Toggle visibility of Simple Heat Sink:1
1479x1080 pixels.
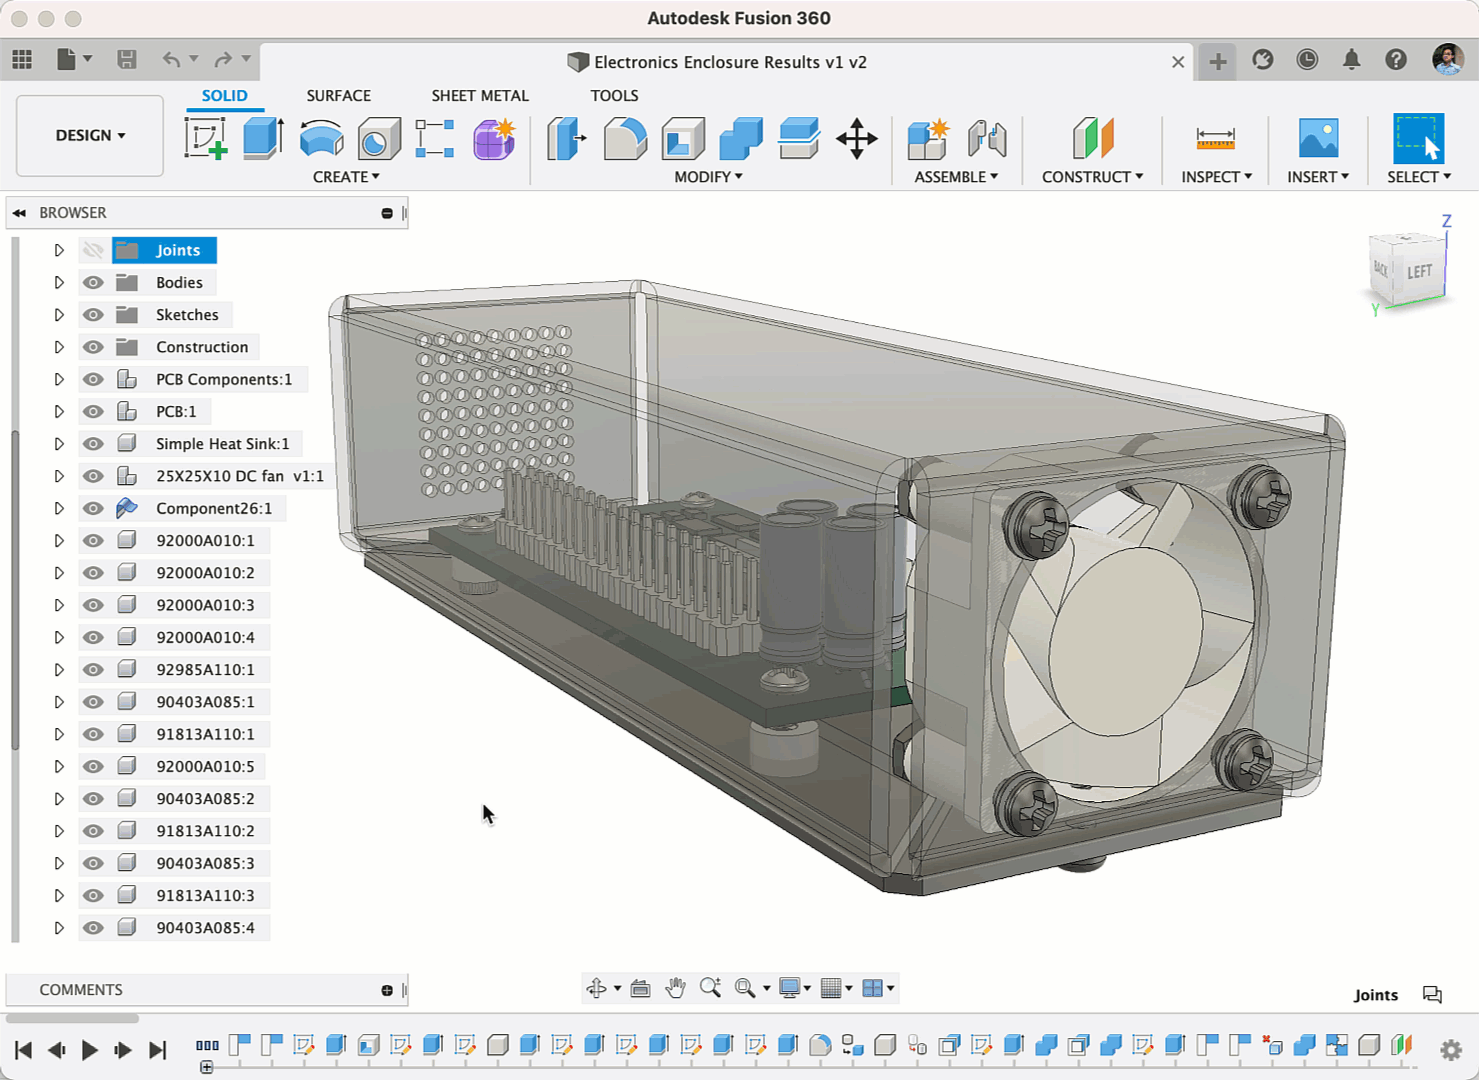[x=93, y=444]
